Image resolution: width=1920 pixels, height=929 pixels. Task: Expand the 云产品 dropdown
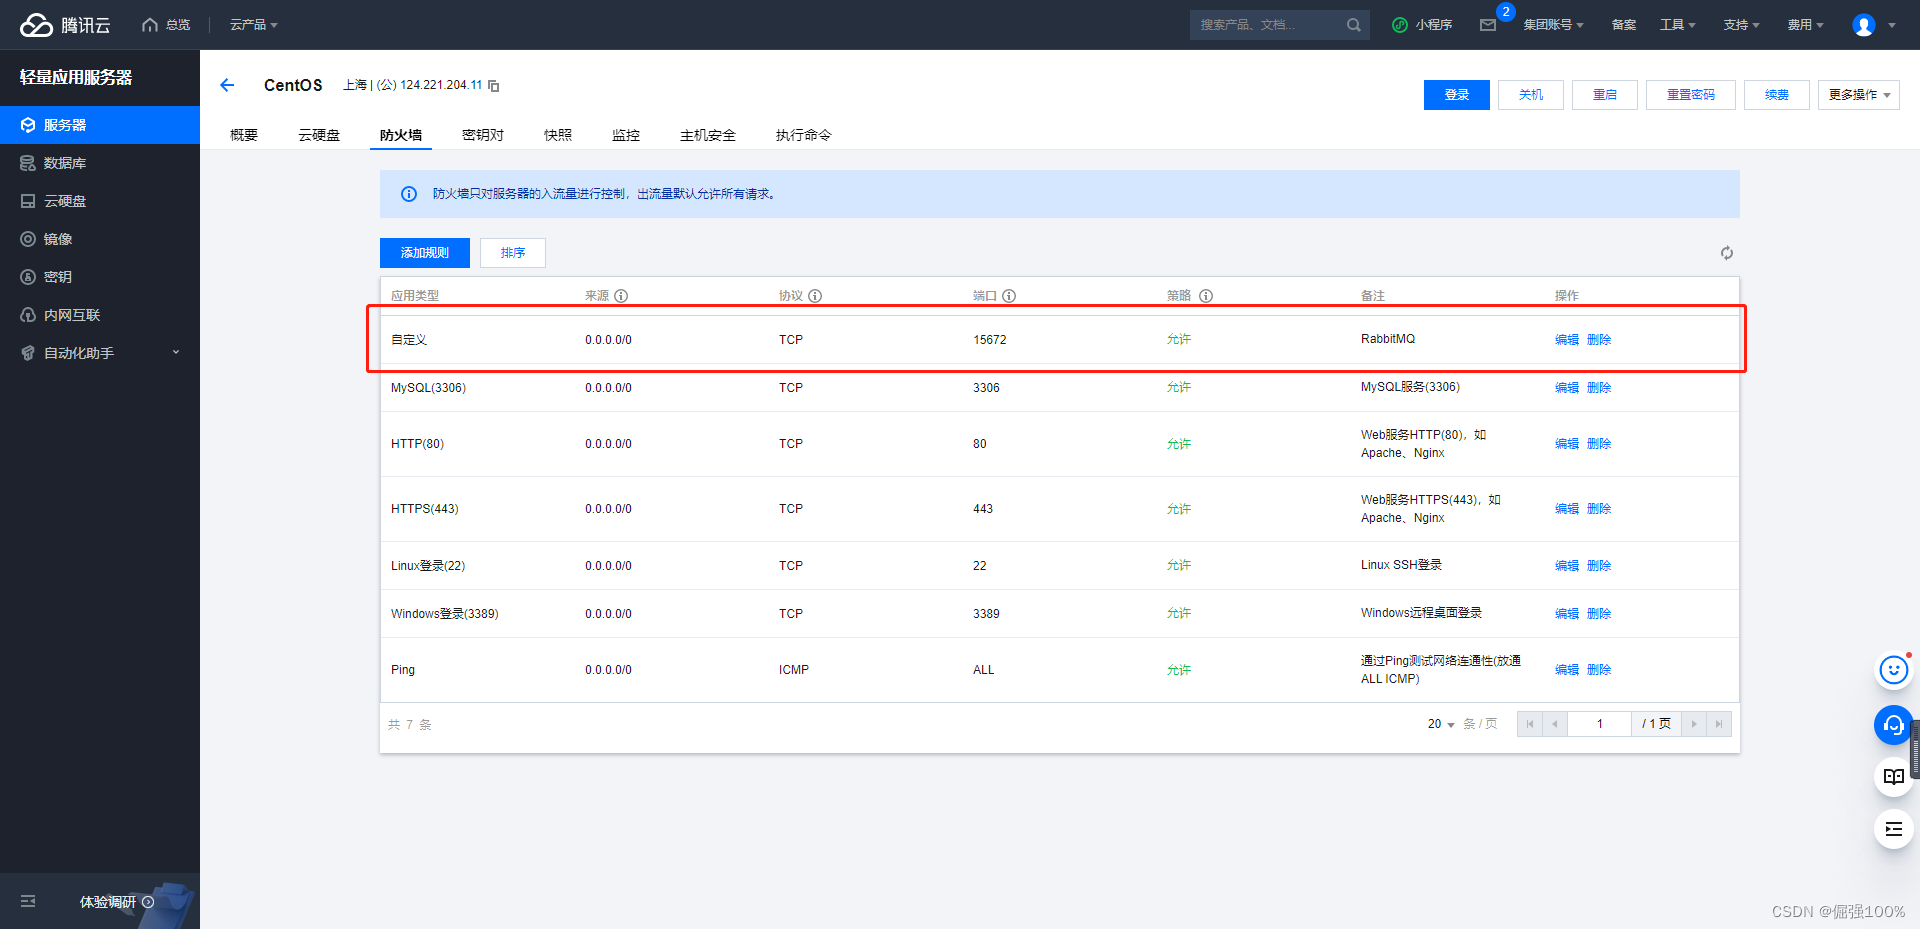(x=253, y=25)
